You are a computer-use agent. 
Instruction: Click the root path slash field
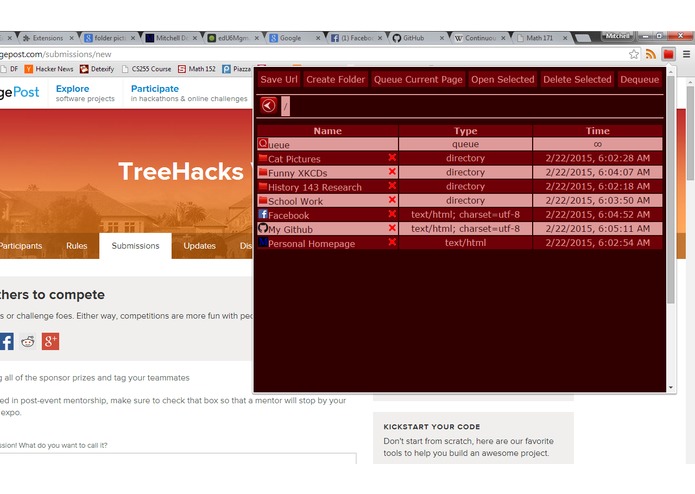click(285, 106)
